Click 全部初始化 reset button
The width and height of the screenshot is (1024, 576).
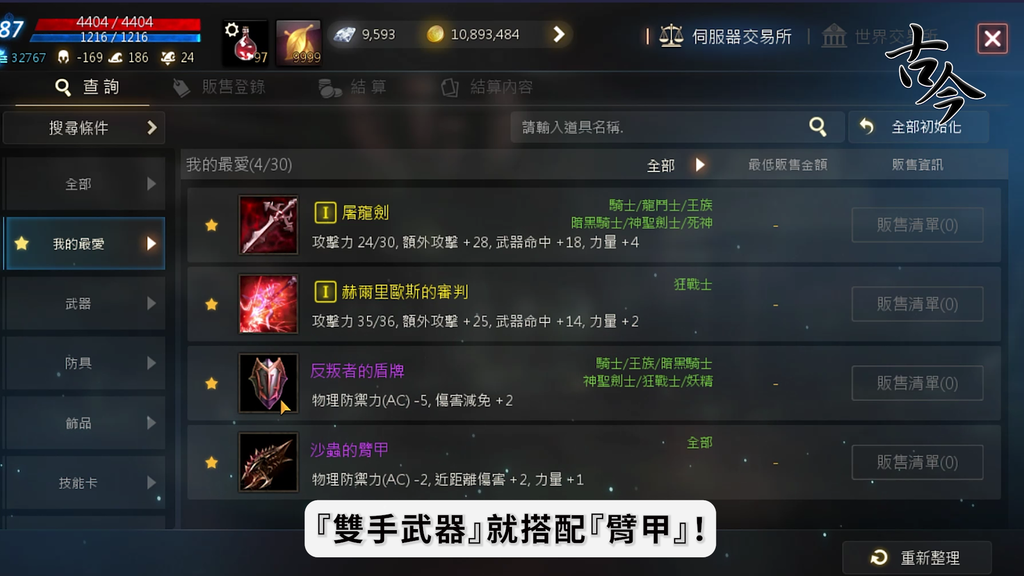(x=918, y=127)
